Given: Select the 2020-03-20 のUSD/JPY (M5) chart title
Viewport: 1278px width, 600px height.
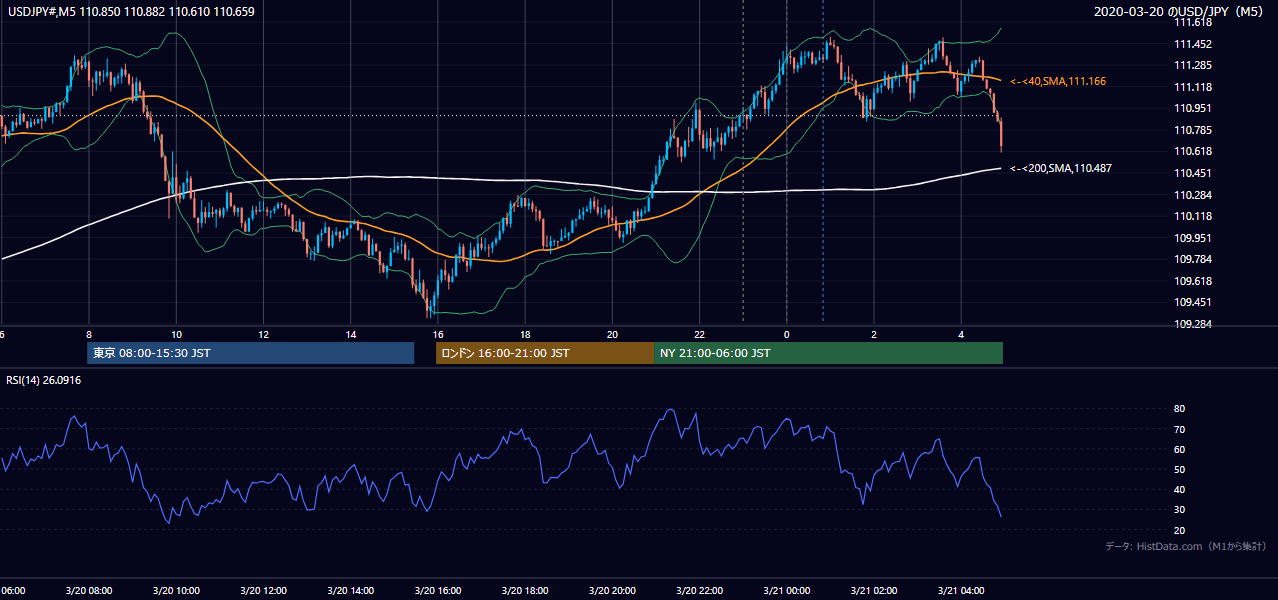Looking at the screenshot, I should pos(1180,12).
